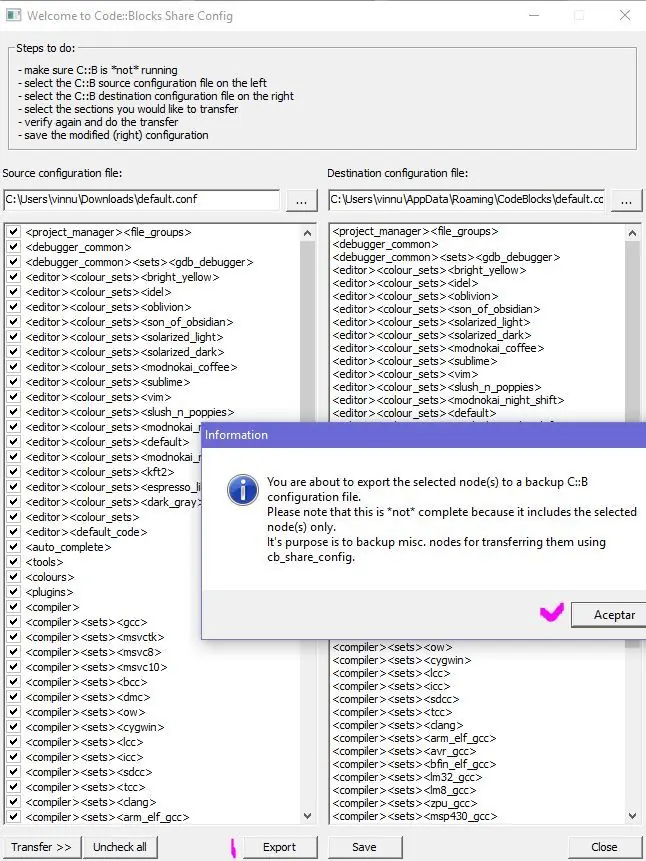Select <compiler><sets><clang> in destination list
This screenshot has height=861, width=646.
pos(398,725)
